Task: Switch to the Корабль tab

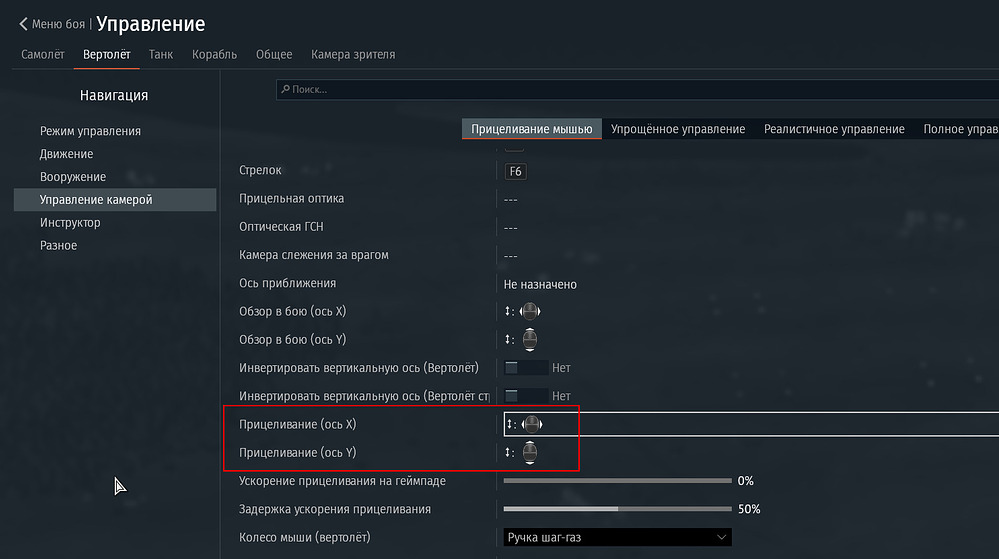Action: 214,55
